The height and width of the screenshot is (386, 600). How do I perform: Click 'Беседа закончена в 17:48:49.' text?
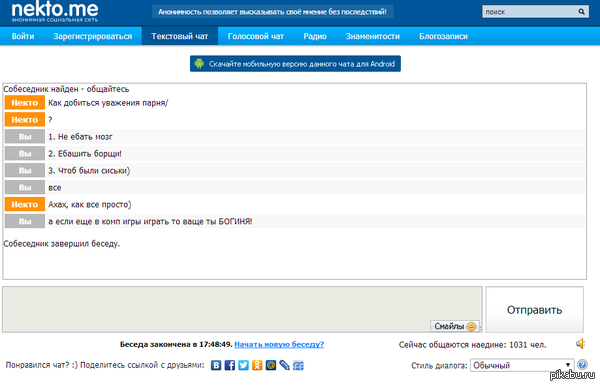tap(176, 344)
